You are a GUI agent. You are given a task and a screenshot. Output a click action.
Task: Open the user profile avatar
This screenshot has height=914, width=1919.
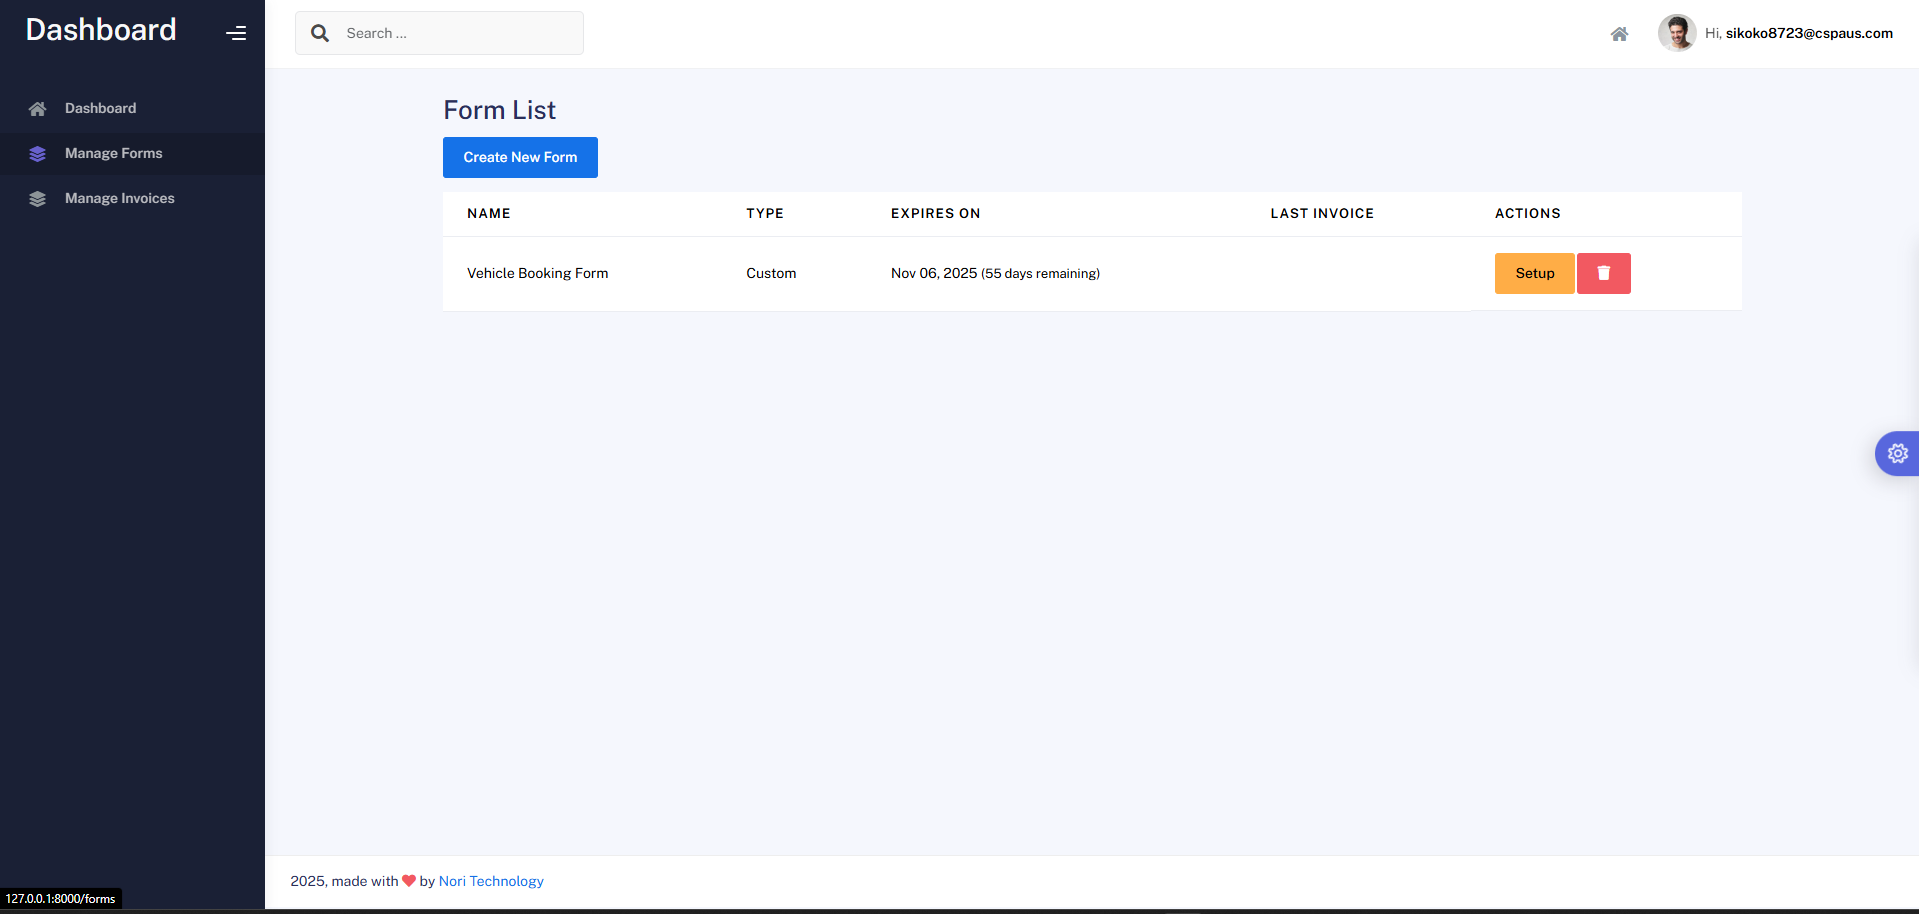1676,33
